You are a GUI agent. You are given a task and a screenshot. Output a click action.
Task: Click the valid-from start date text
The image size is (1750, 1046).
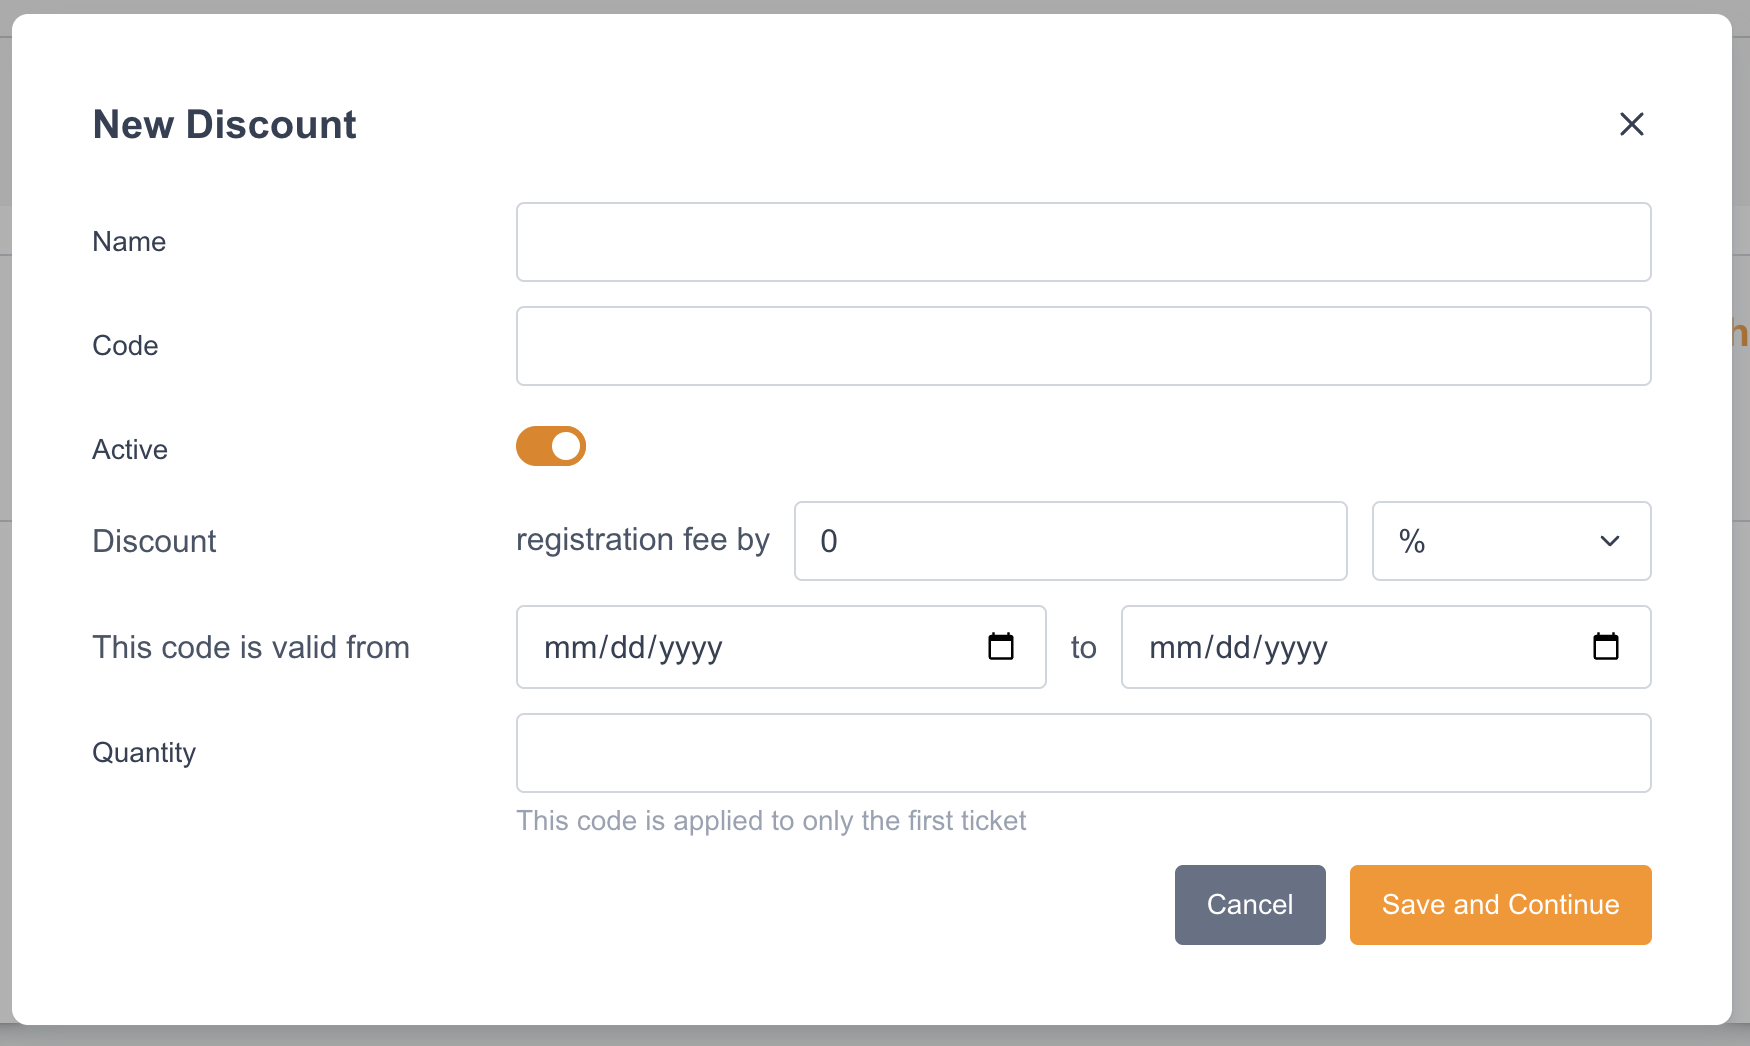pyautogui.click(x=634, y=648)
